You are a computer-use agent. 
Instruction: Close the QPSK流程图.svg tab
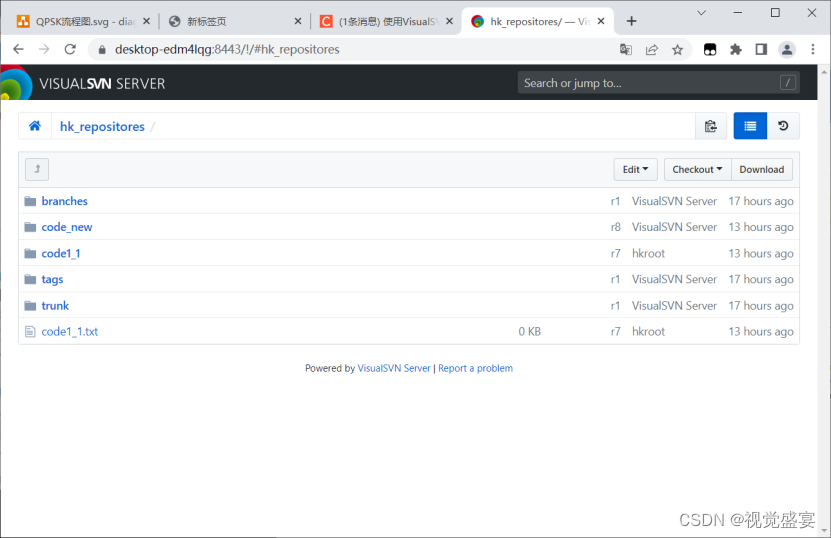pos(147,21)
